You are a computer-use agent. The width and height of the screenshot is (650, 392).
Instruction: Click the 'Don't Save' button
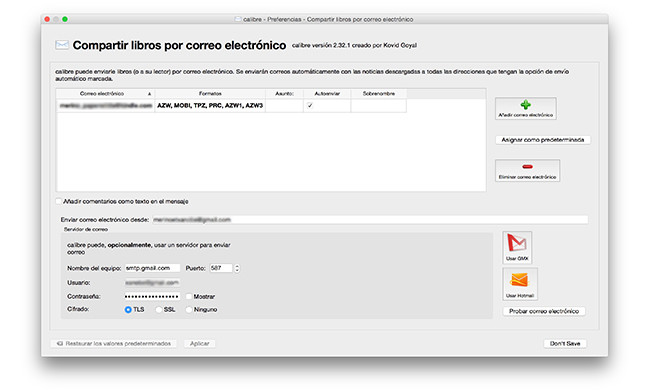tap(565, 344)
